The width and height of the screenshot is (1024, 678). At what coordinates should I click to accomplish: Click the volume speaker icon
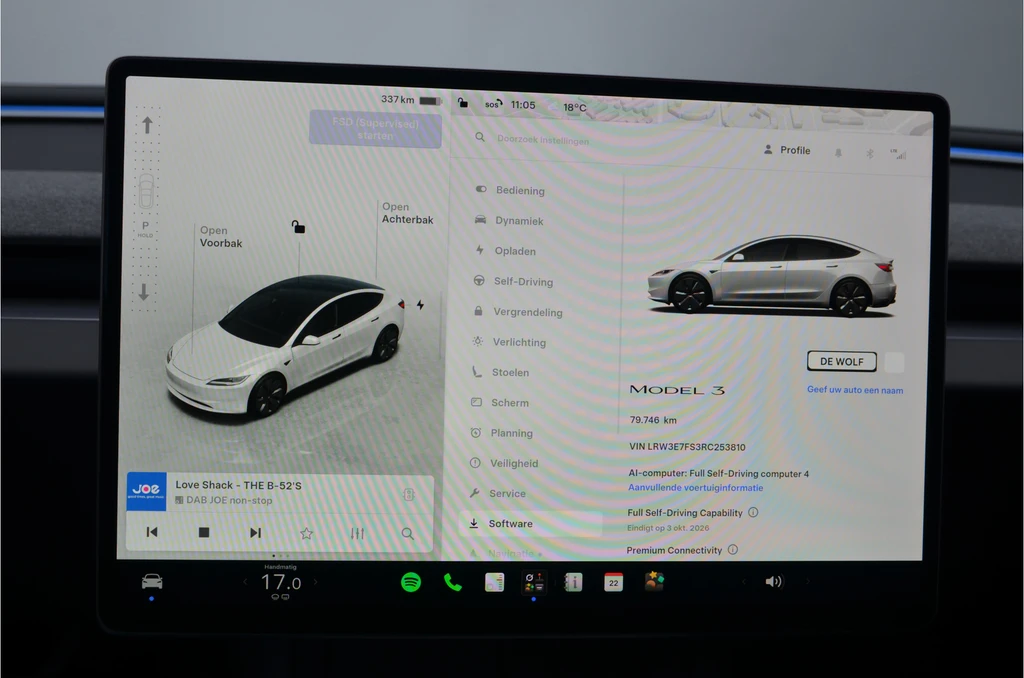773,581
